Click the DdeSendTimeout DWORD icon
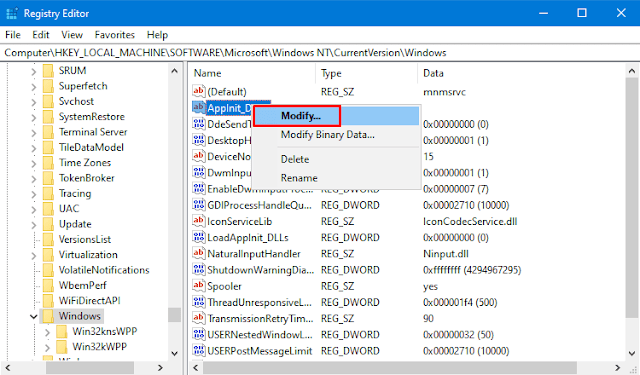Screen dimensions: 640x375 199,124
